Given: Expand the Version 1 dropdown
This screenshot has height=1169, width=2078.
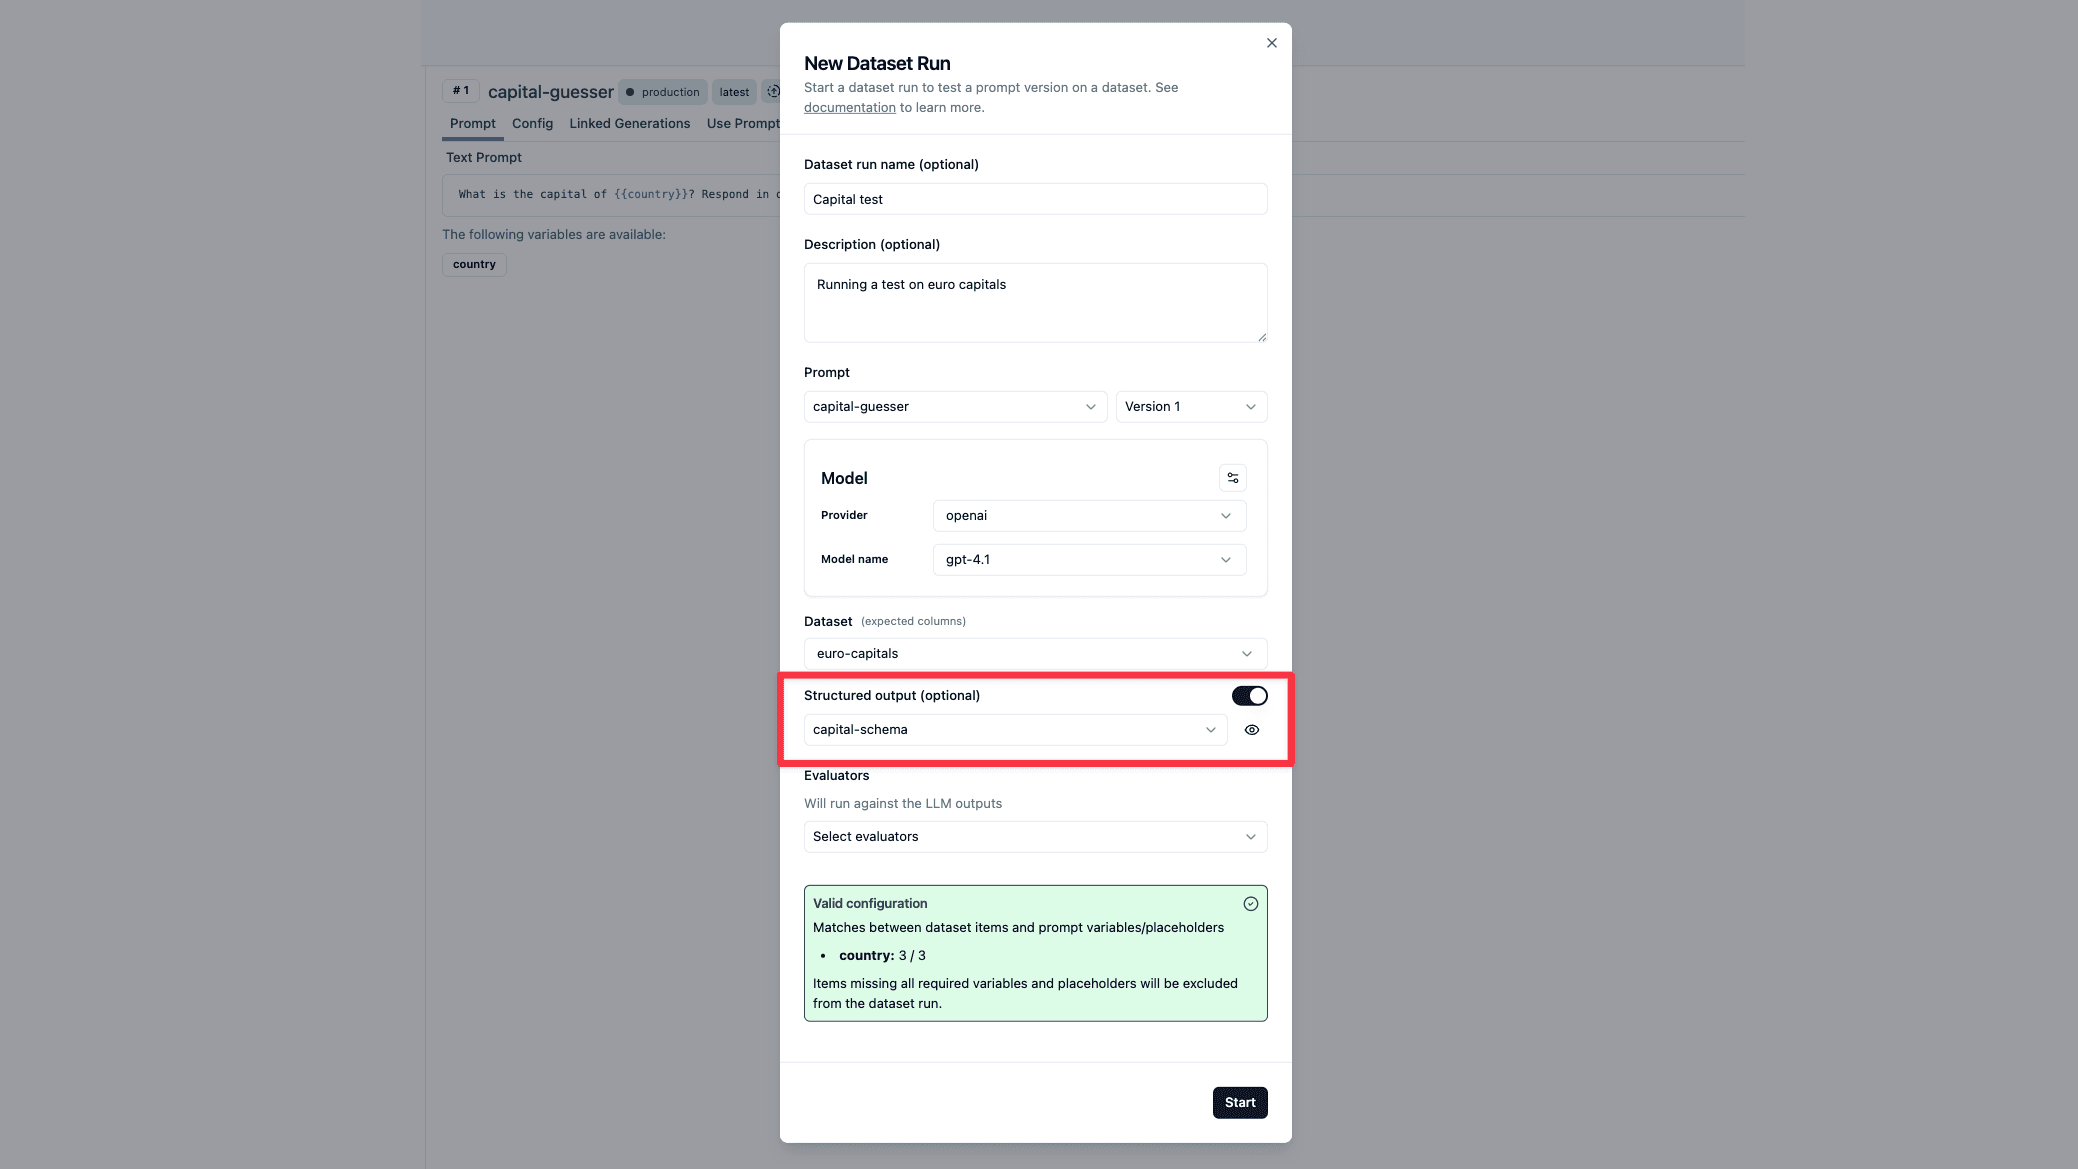Looking at the screenshot, I should click(x=1190, y=406).
